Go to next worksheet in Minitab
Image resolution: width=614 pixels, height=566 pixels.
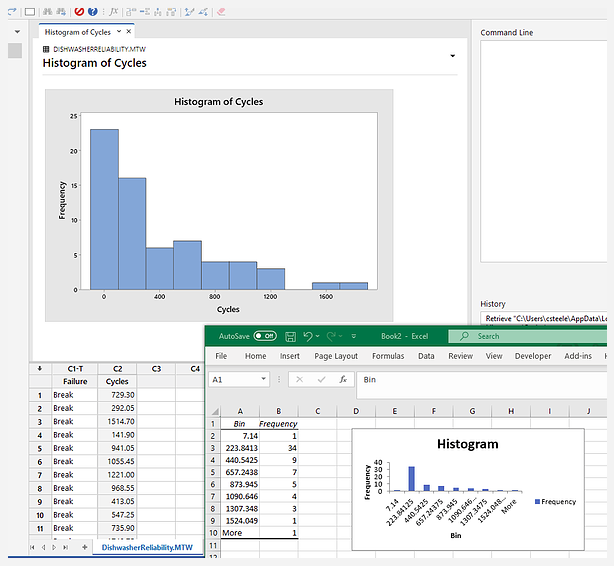(x=54, y=547)
